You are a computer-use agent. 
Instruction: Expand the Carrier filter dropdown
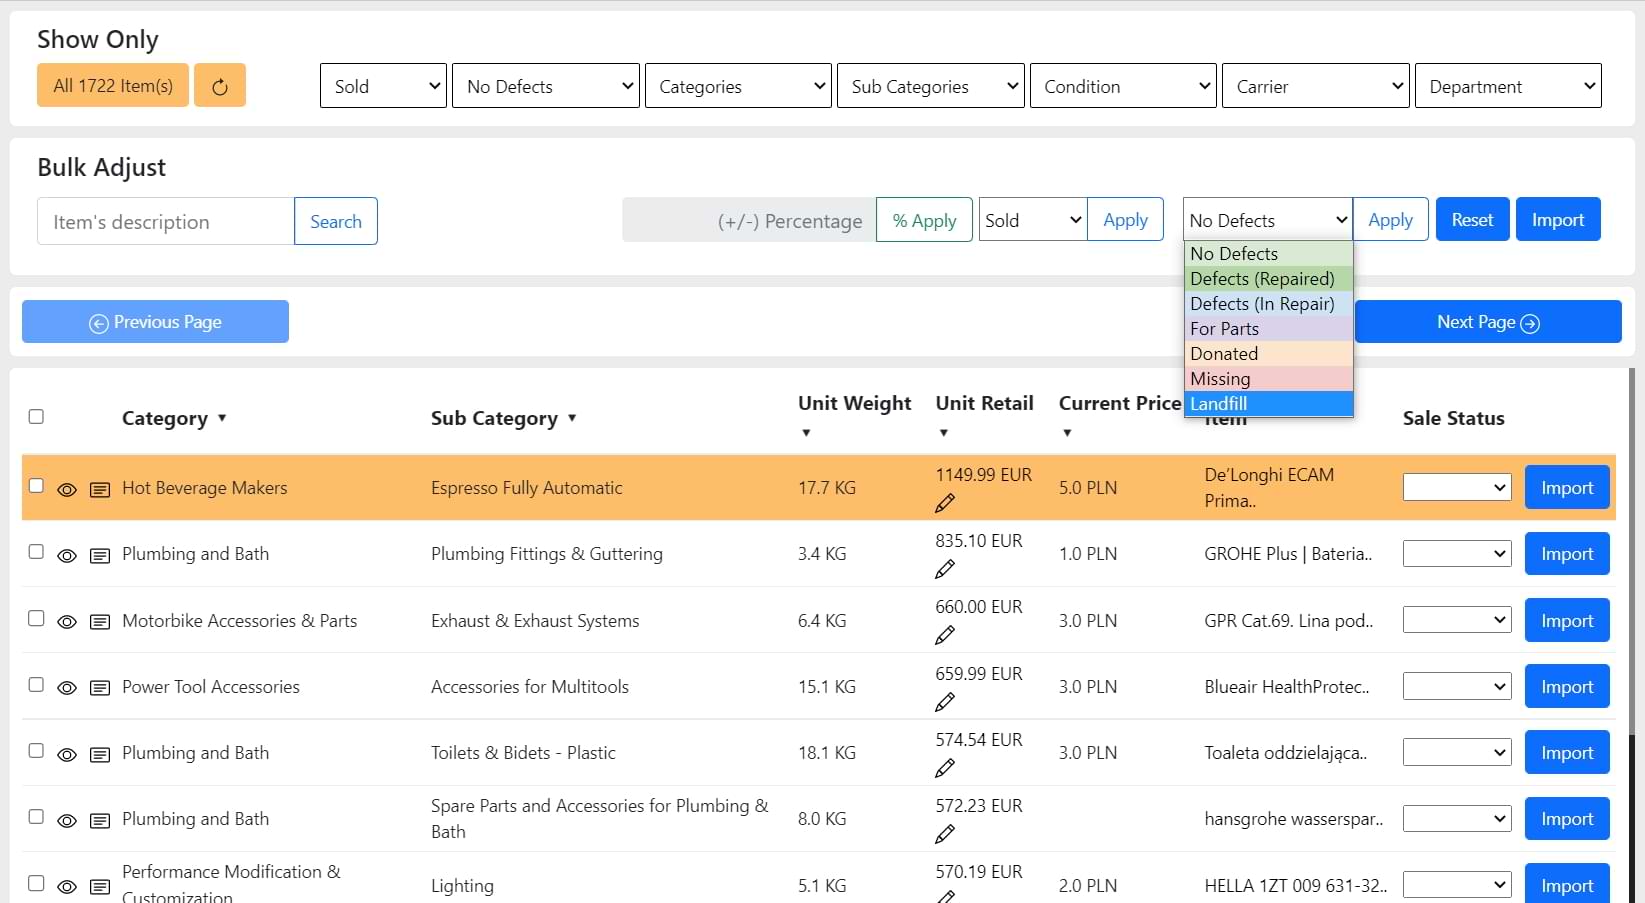tap(1315, 86)
